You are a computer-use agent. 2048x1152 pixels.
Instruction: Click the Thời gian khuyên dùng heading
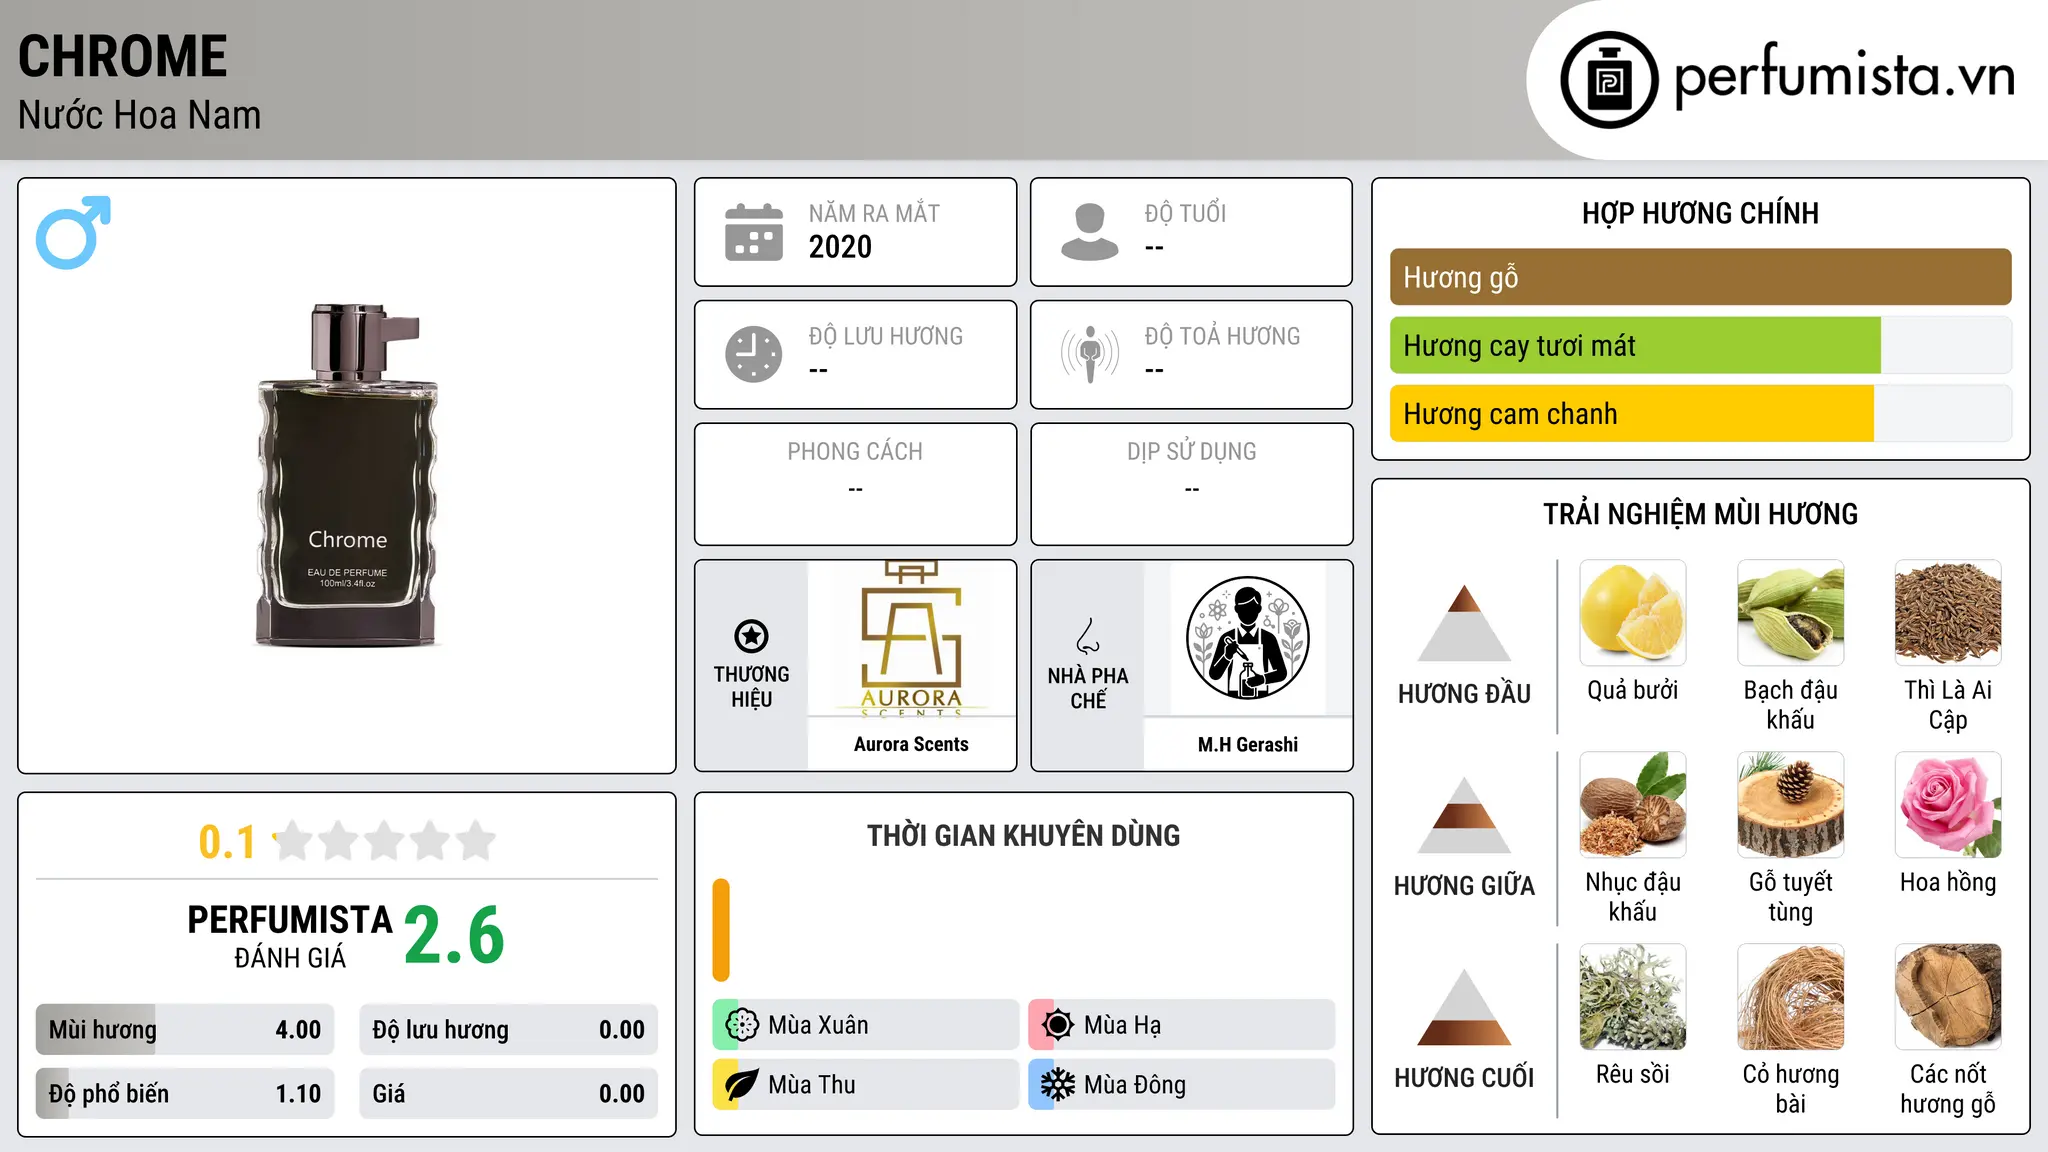(x=1024, y=835)
